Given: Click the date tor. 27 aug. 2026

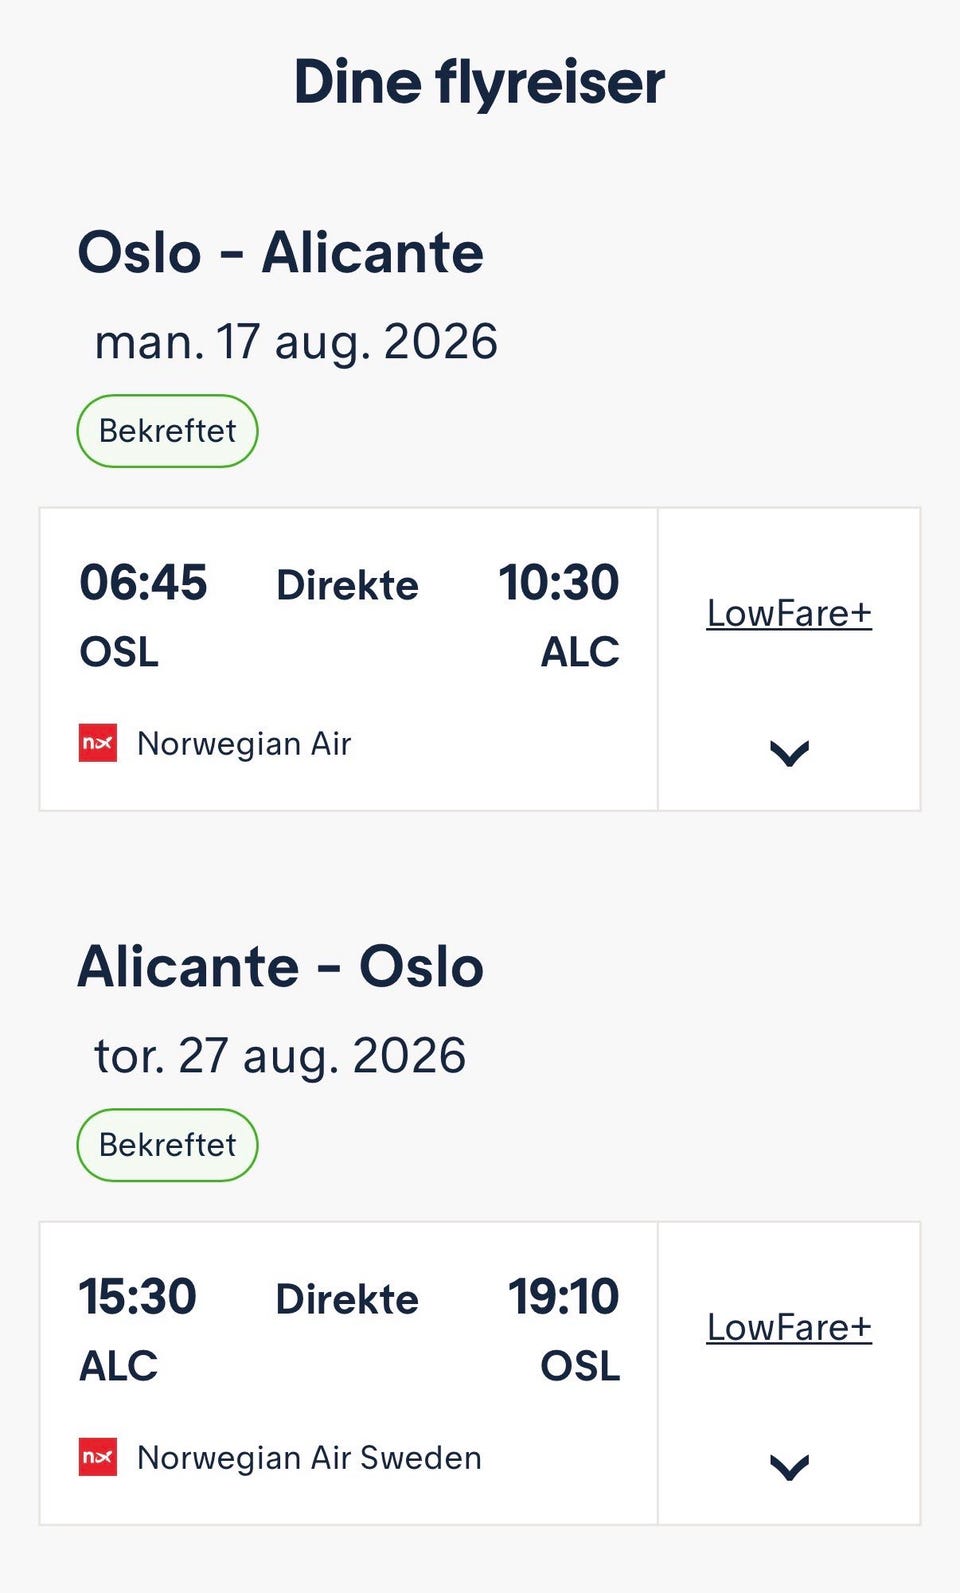Looking at the screenshot, I should pyautogui.click(x=280, y=1056).
